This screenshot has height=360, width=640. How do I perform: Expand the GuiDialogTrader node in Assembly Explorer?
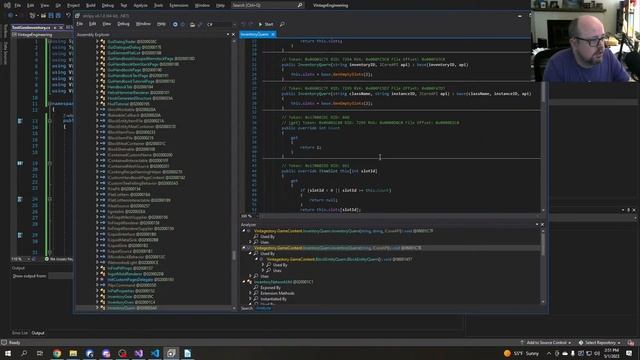point(97,42)
